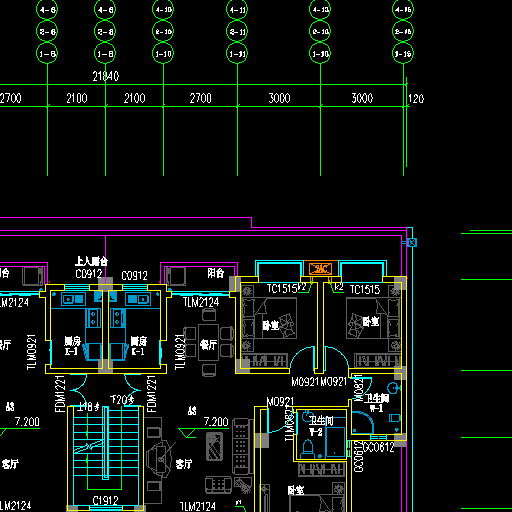Click the 餐厅 dining room label

click(209, 344)
